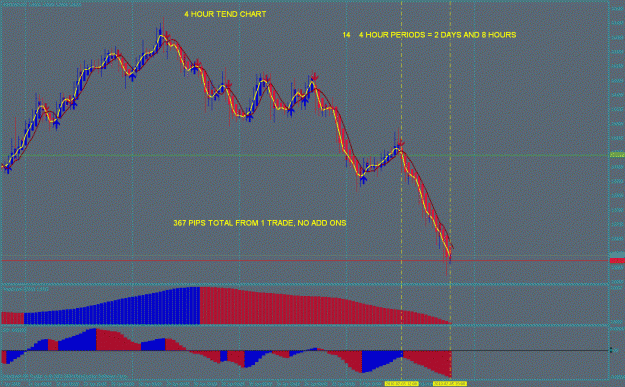625x387 pixels.
Task: Click the red price tag on the right axis
Action: (617, 261)
